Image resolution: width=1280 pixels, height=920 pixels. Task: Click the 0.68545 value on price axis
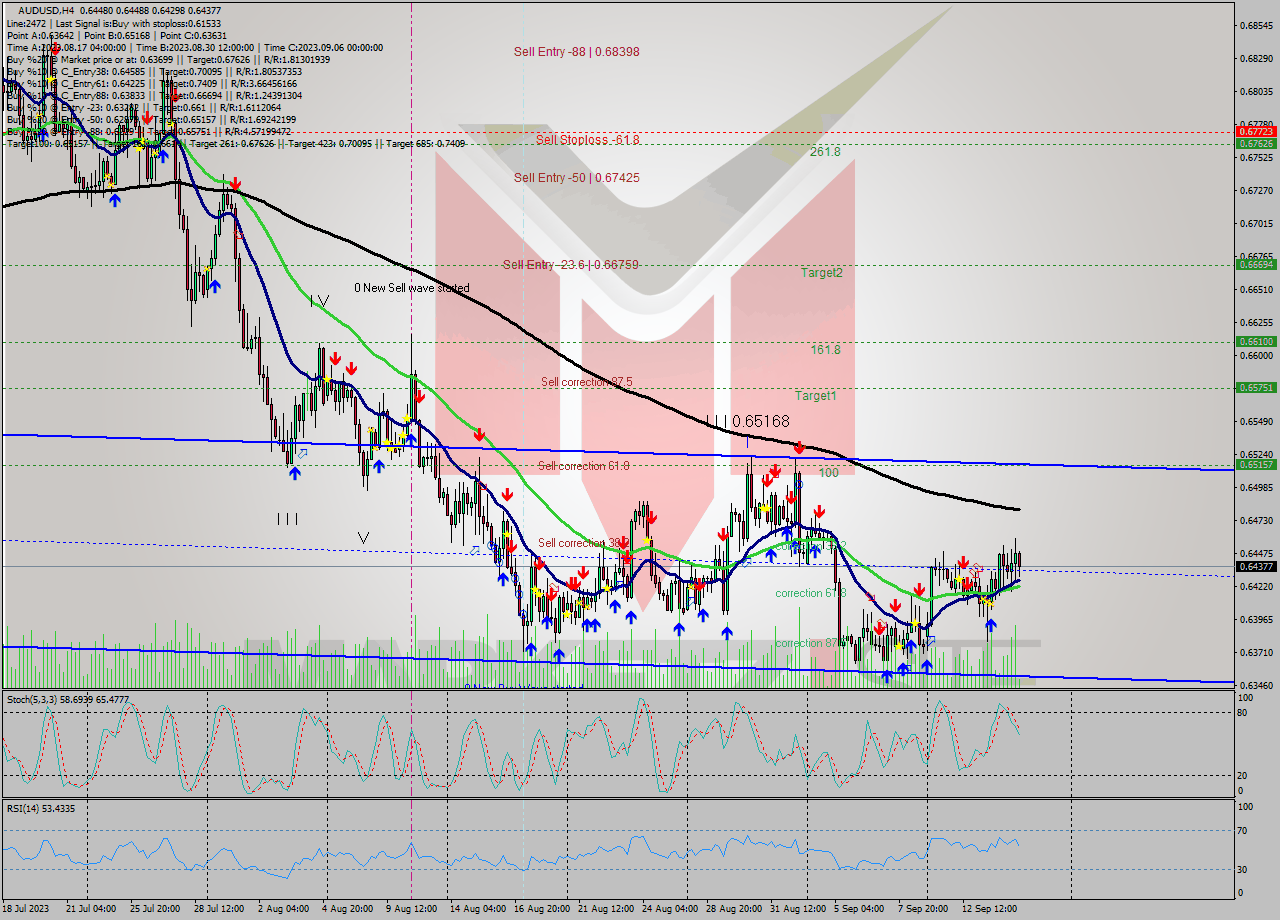click(x=1256, y=25)
